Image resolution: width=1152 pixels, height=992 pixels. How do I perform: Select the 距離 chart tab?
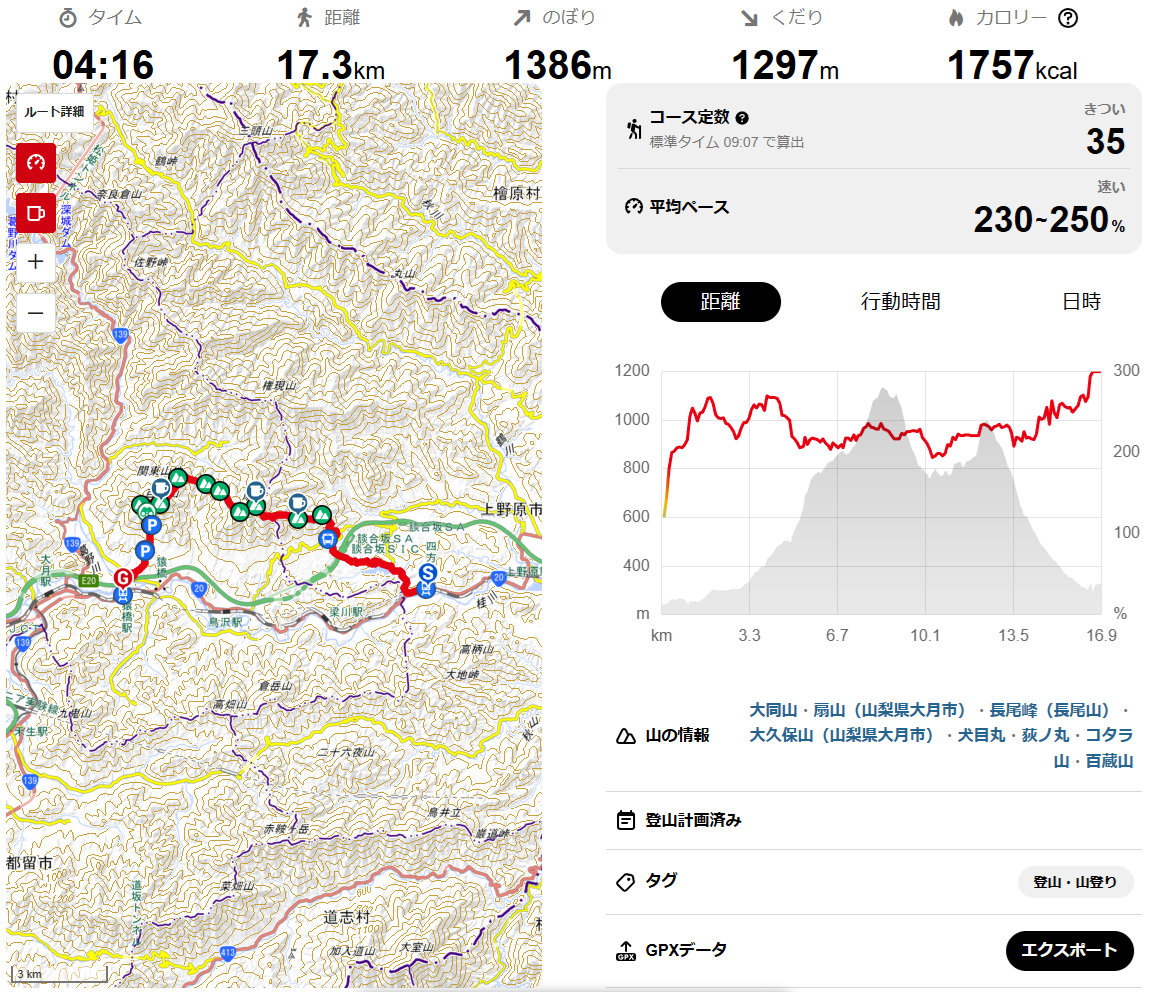click(721, 302)
